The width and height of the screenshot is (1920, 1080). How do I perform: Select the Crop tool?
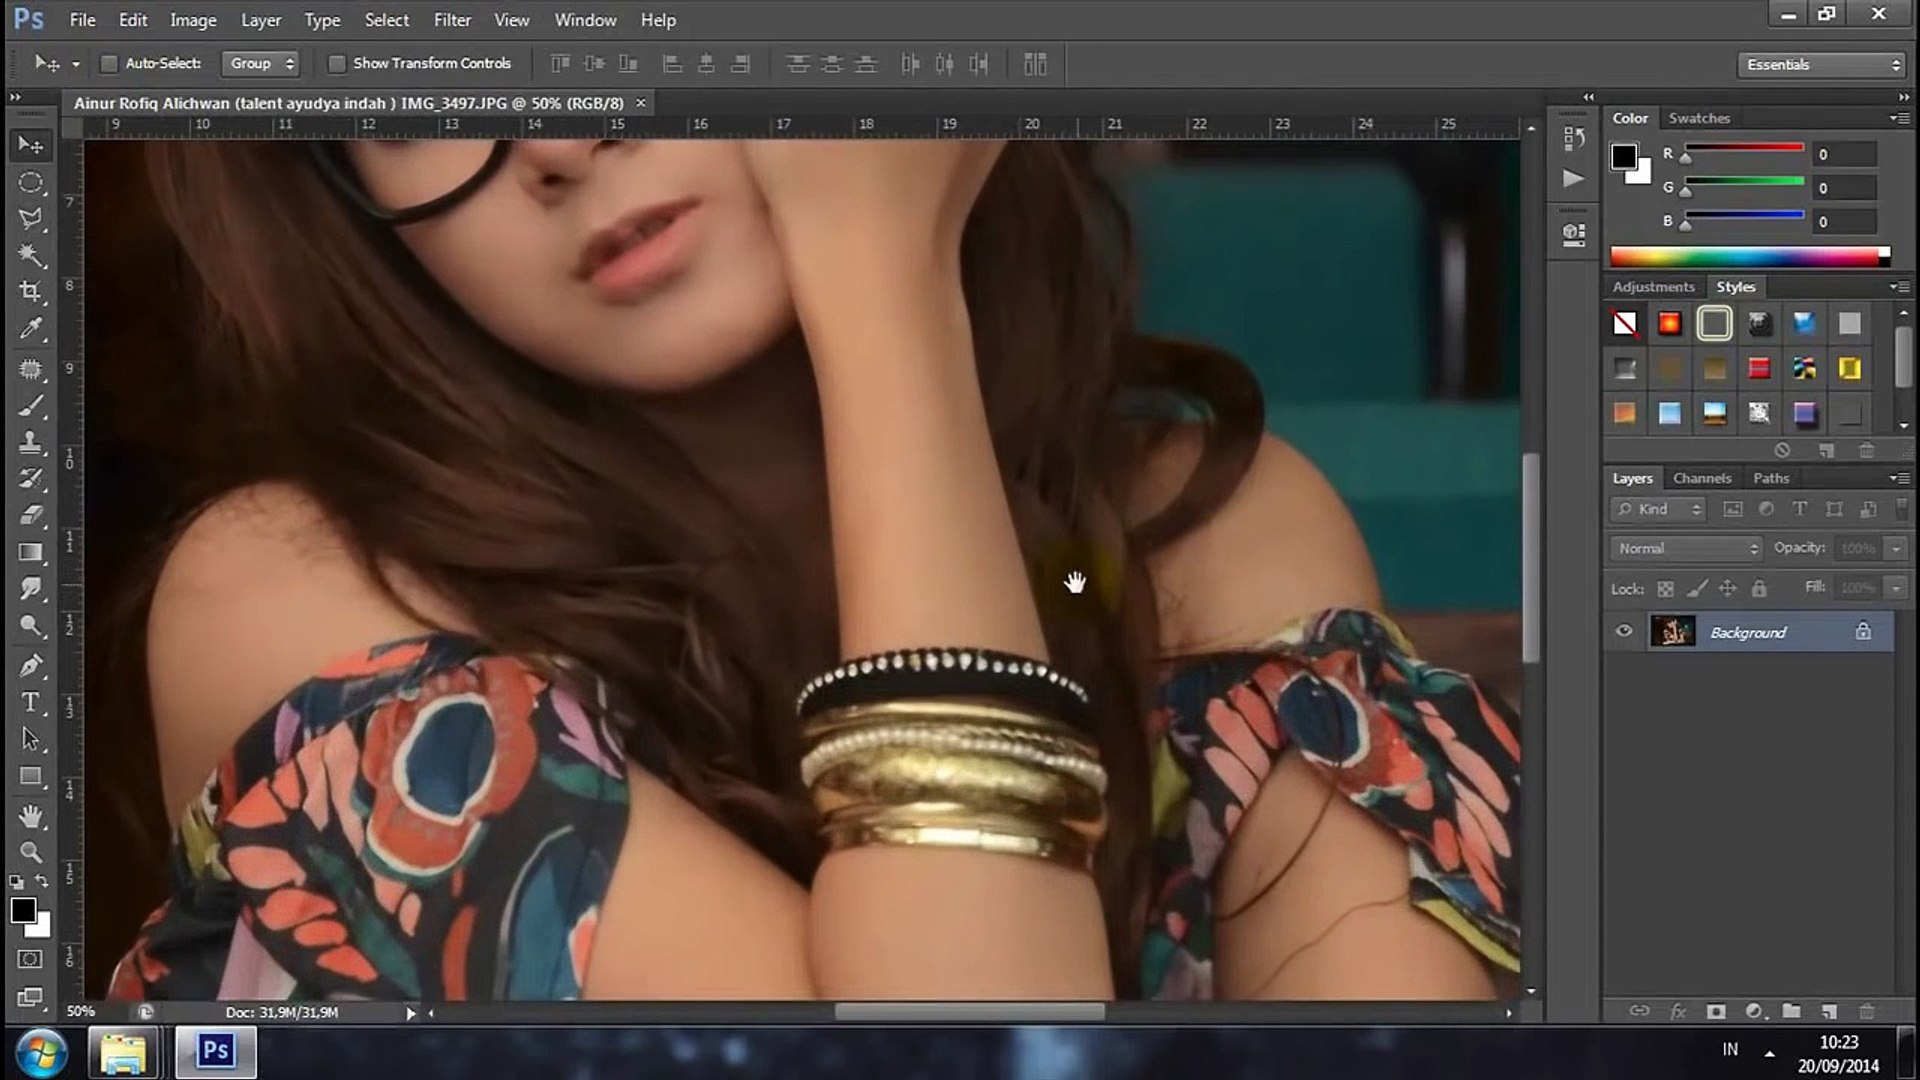coord(31,292)
